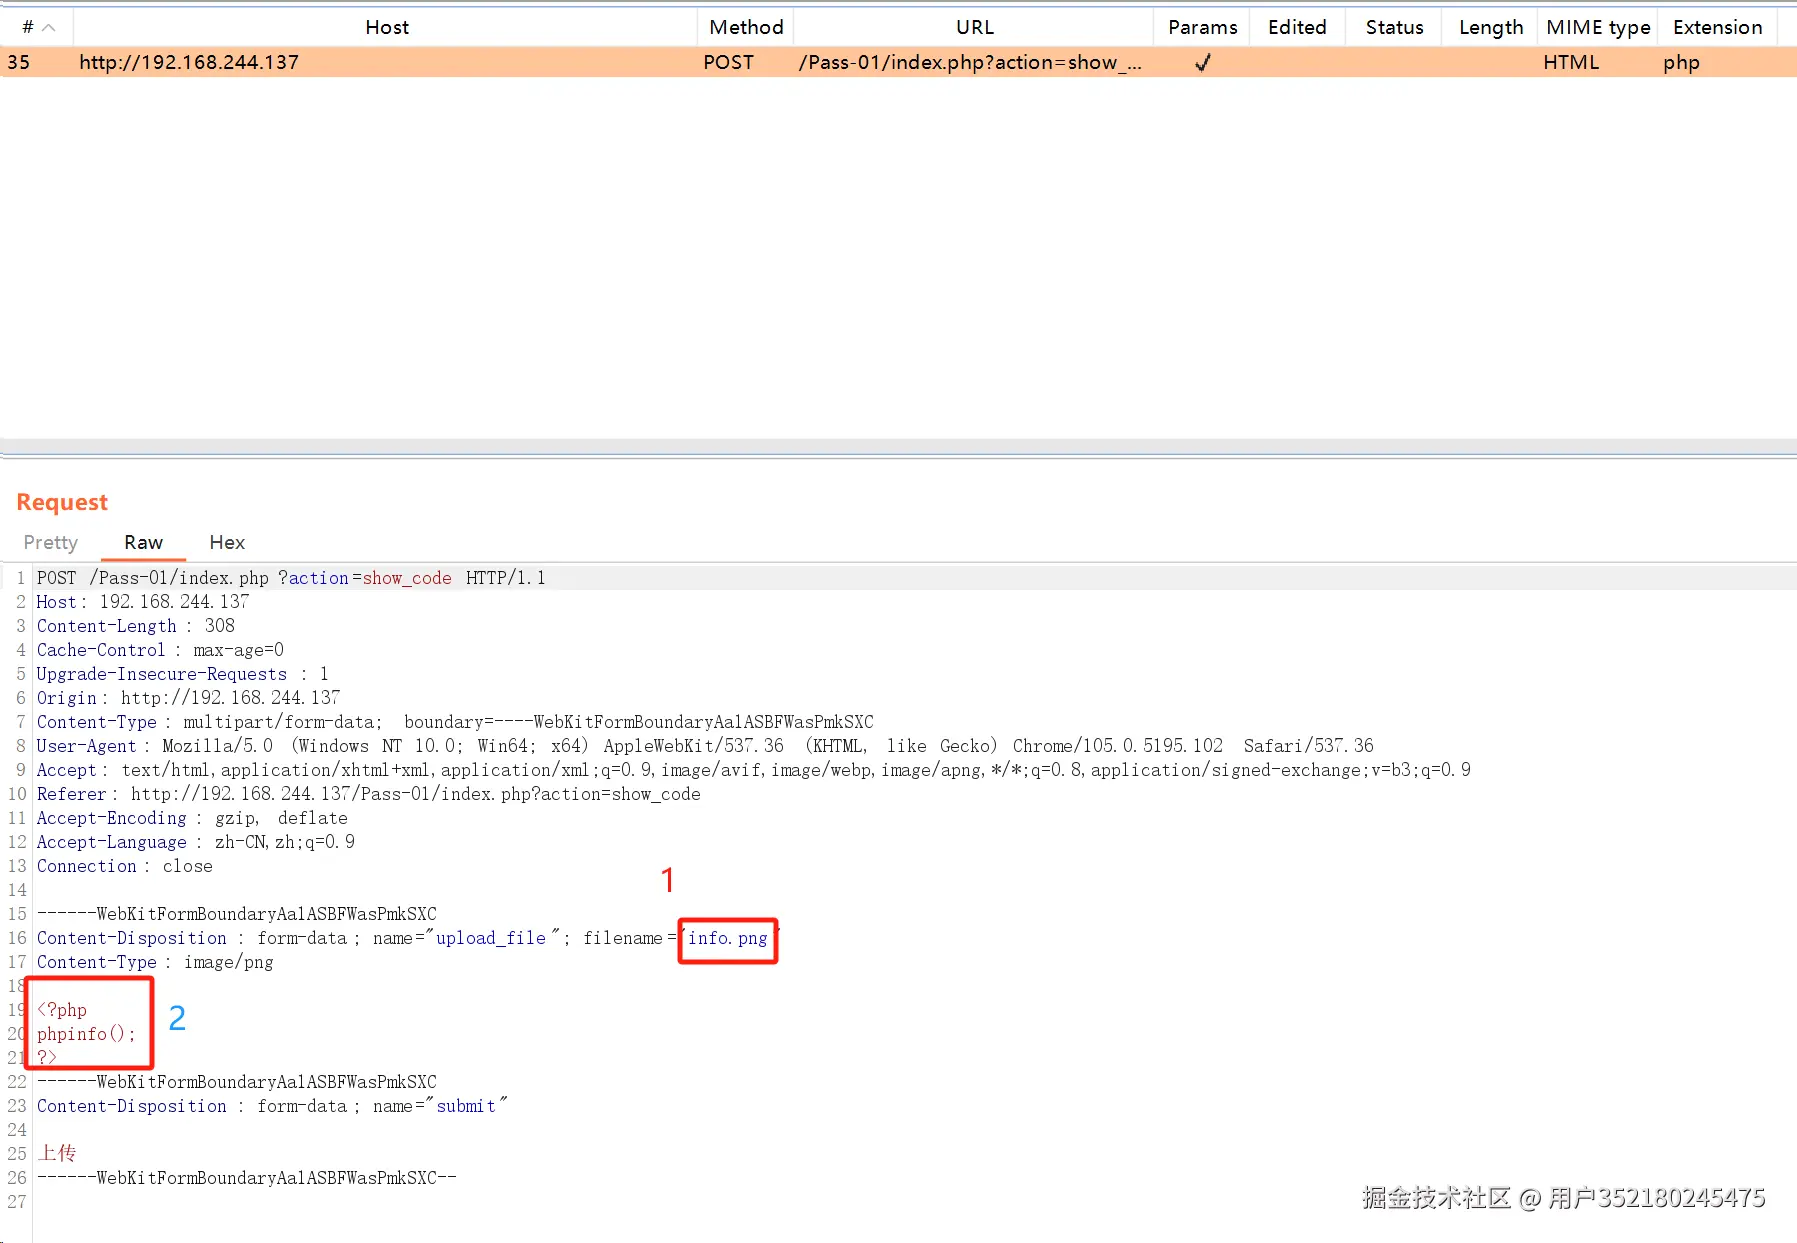The image size is (1797, 1243).
Task: Sort requests by MIME type column header
Action: [x=1598, y=27]
